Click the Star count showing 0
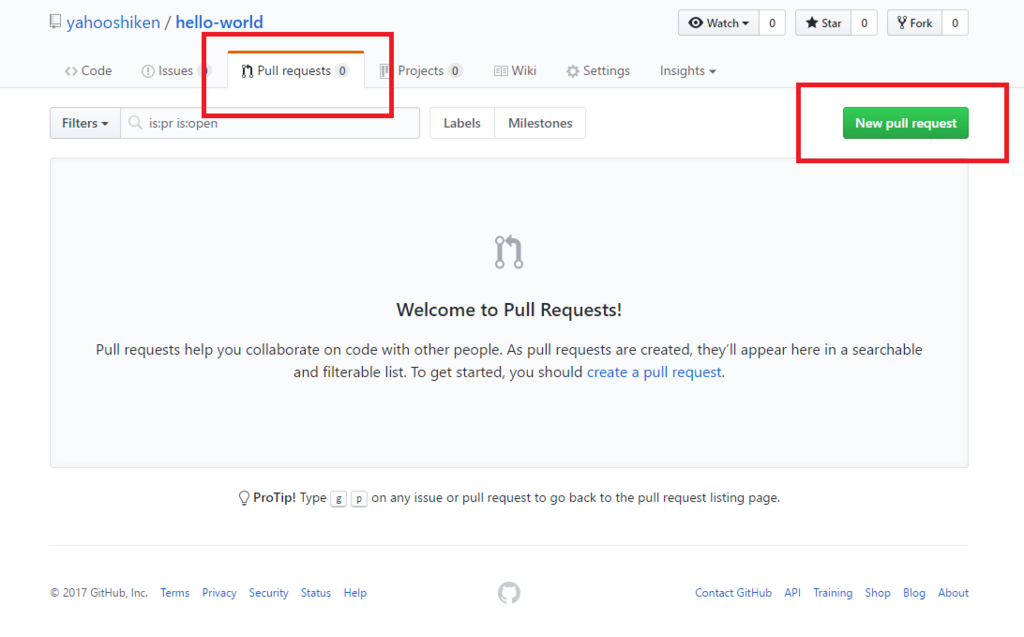 click(864, 23)
